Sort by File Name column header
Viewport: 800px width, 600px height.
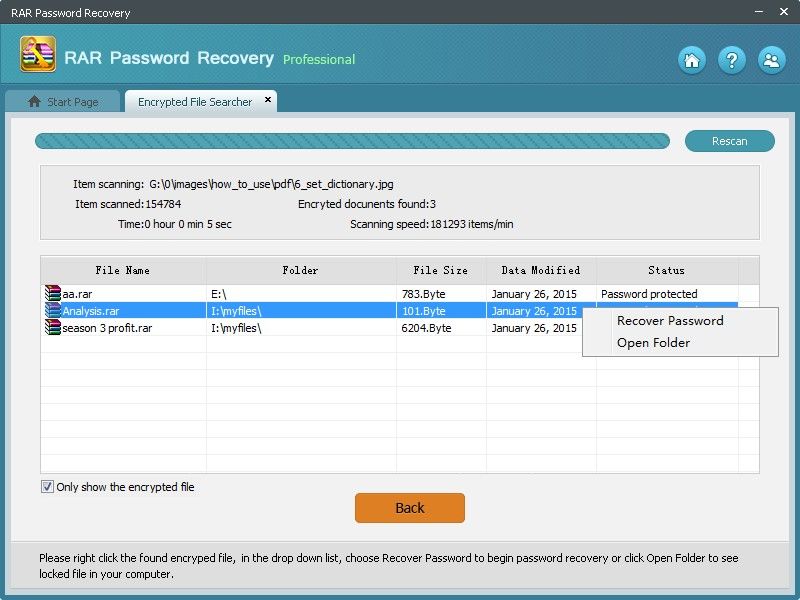[123, 270]
